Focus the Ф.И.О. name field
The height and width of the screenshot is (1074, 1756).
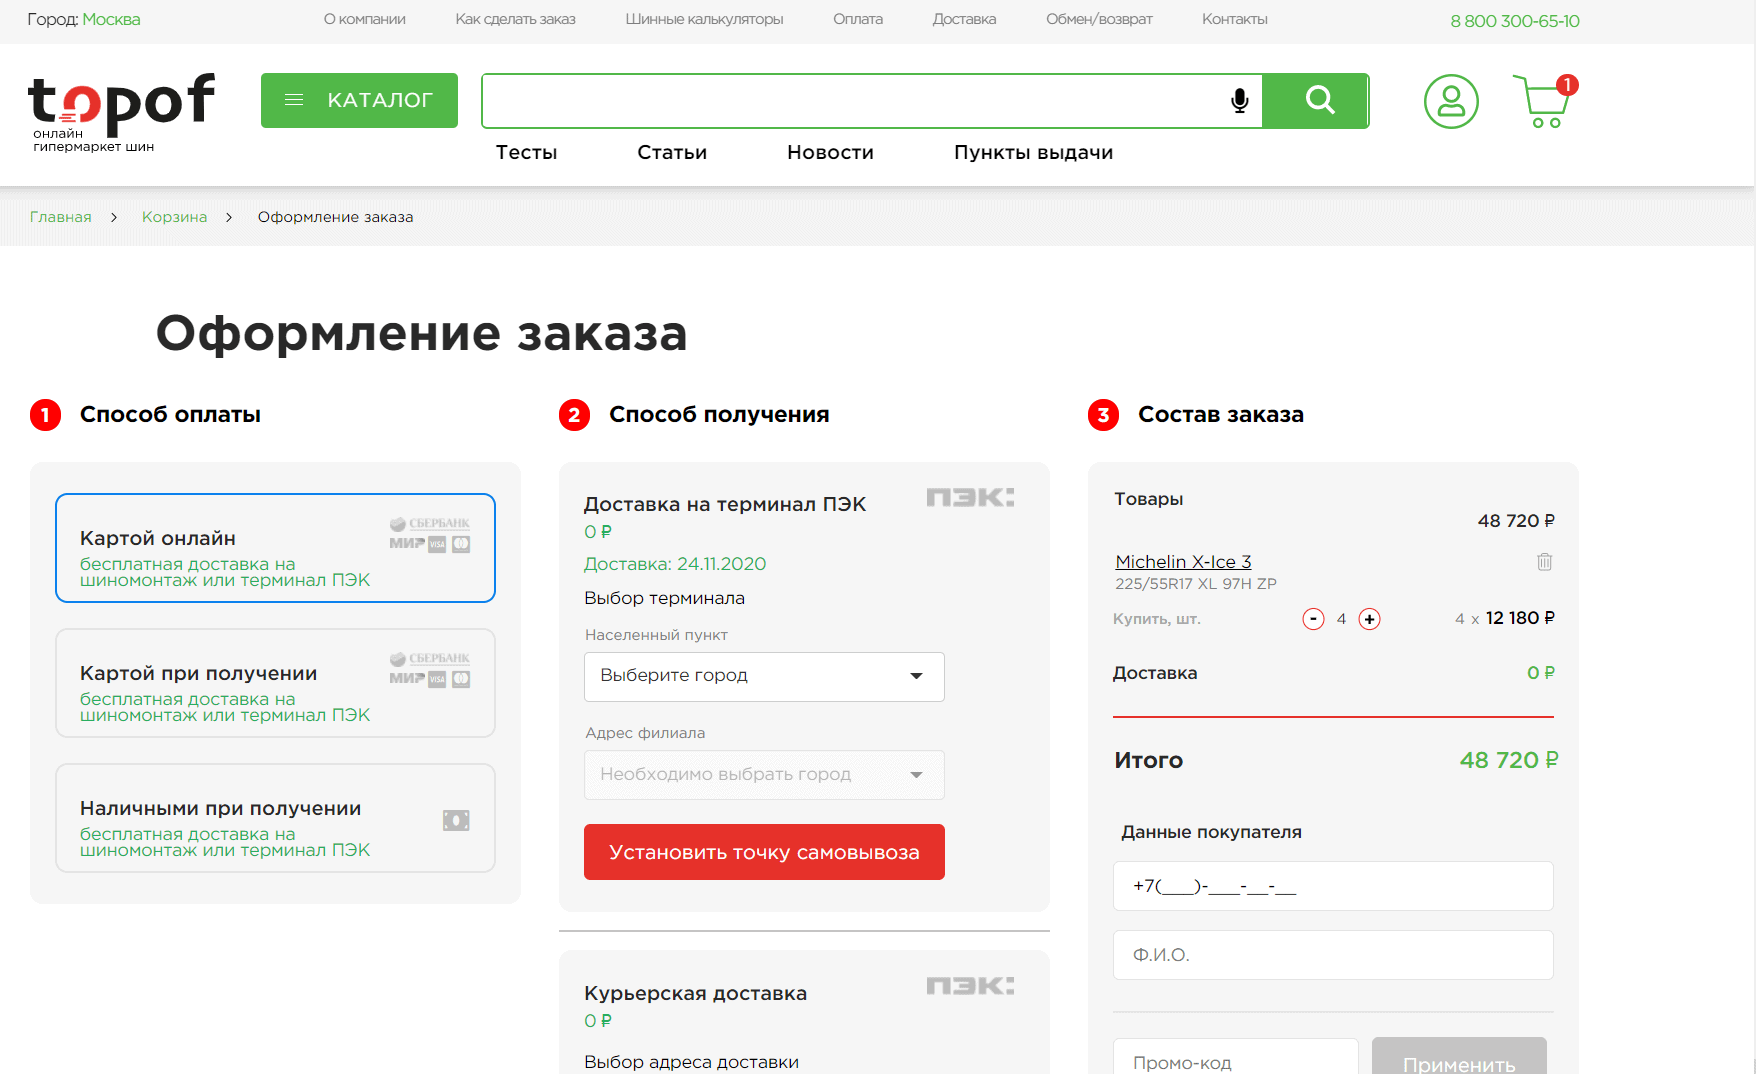pyautogui.click(x=1333, y=955)
